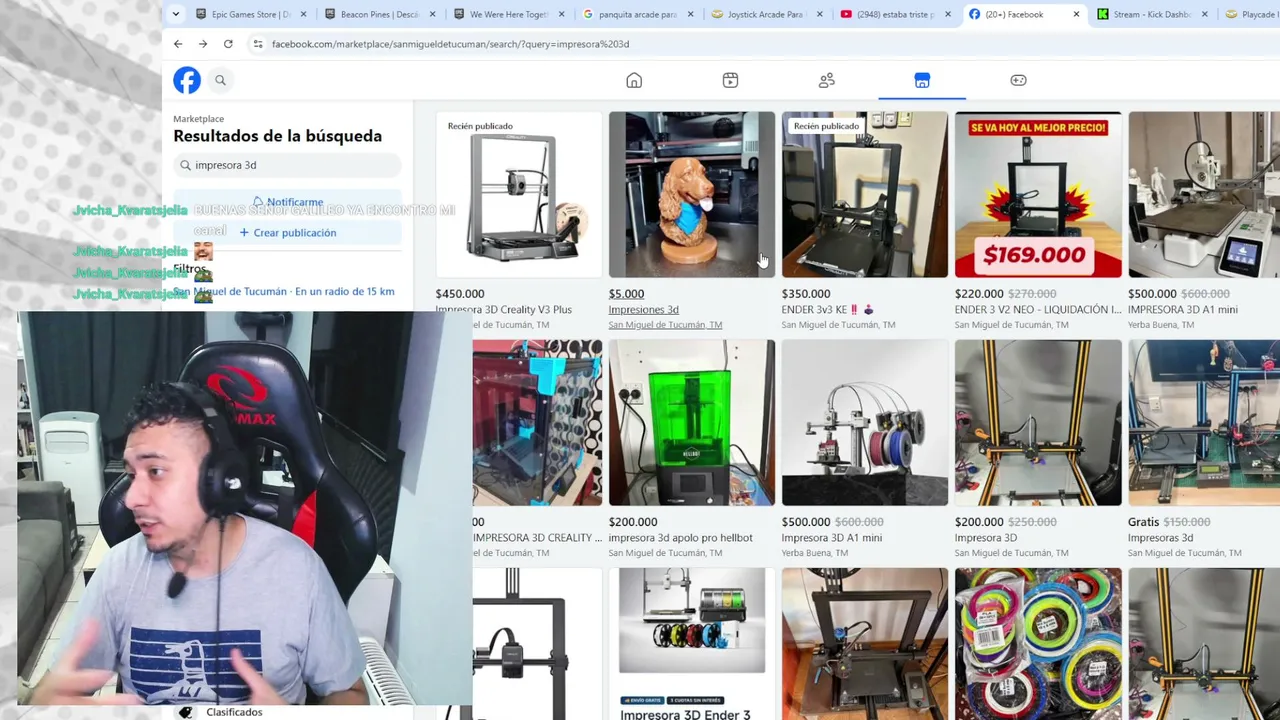Viewport: 1280px width, 720px height.
Task: Open the dog figurine Impresiones 3d thumbnail
Action: (692, 194)
